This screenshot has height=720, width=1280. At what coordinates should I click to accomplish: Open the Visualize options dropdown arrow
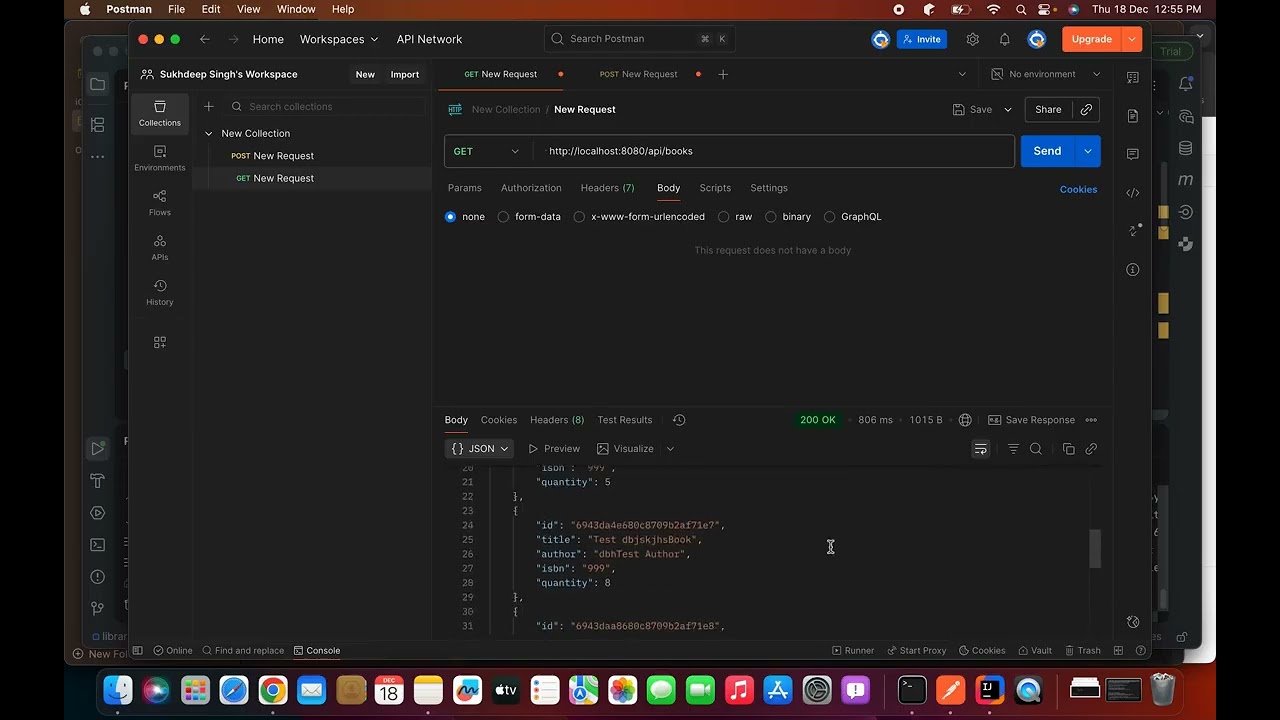tap(670, 449)
